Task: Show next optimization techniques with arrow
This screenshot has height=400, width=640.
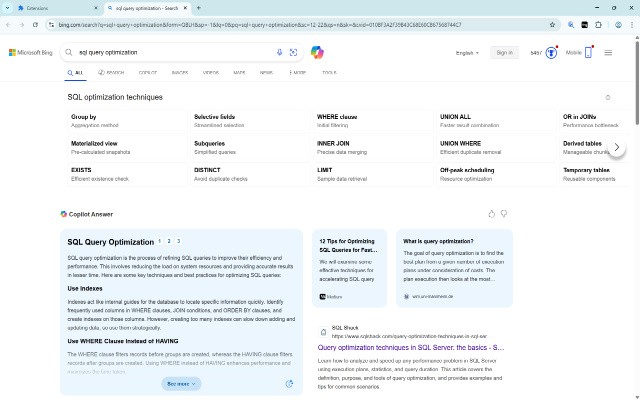Action: [x=617, y=147]
